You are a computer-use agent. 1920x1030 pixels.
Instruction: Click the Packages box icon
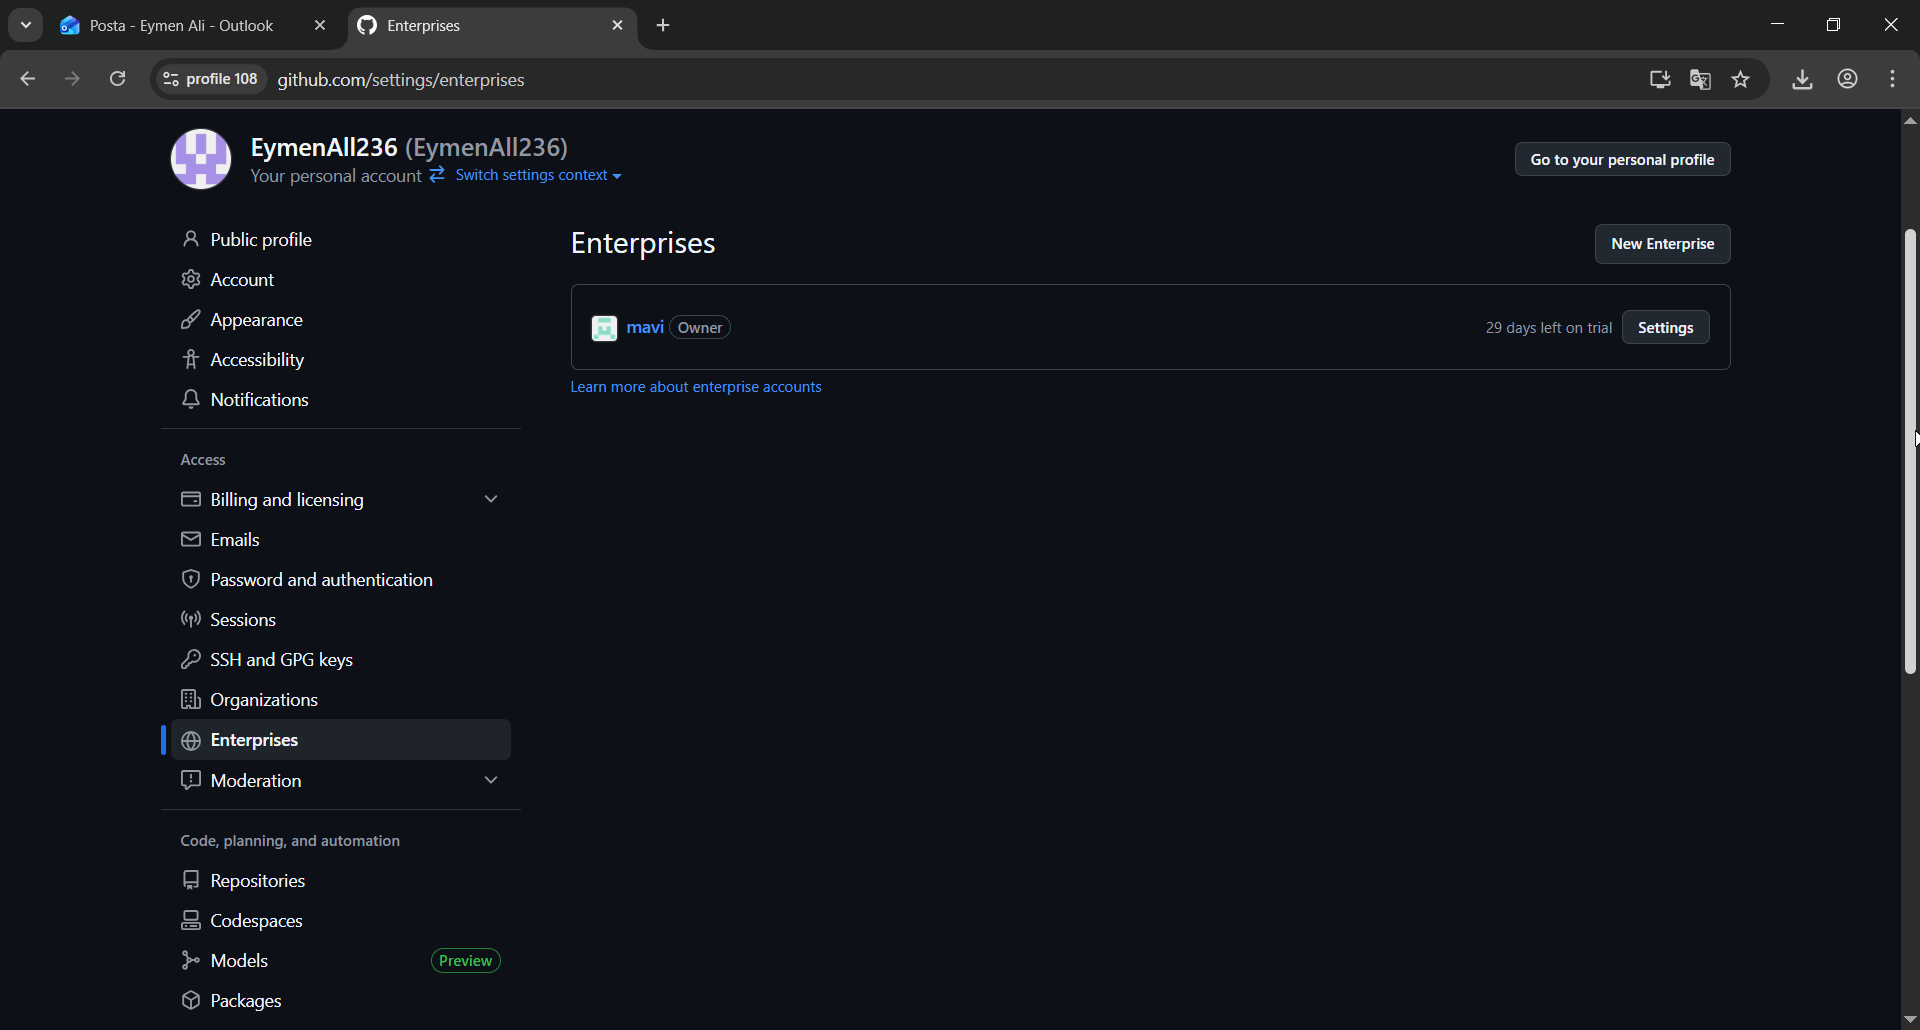(x=190, y=1001)
